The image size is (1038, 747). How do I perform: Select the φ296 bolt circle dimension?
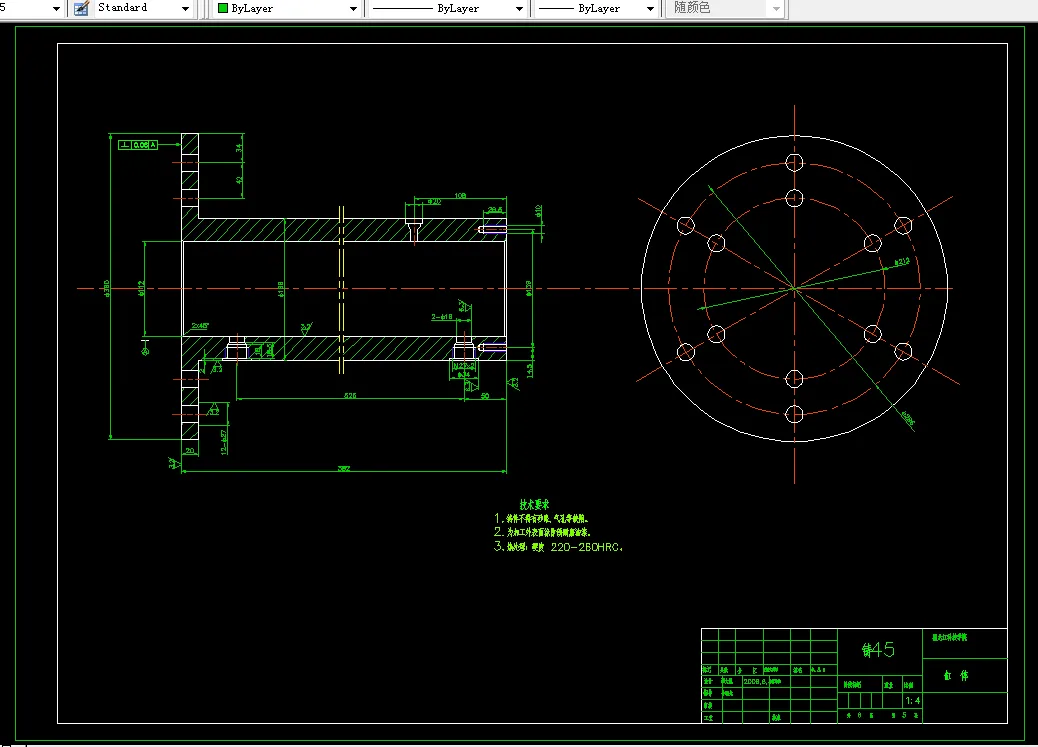[x=908, y=417]
